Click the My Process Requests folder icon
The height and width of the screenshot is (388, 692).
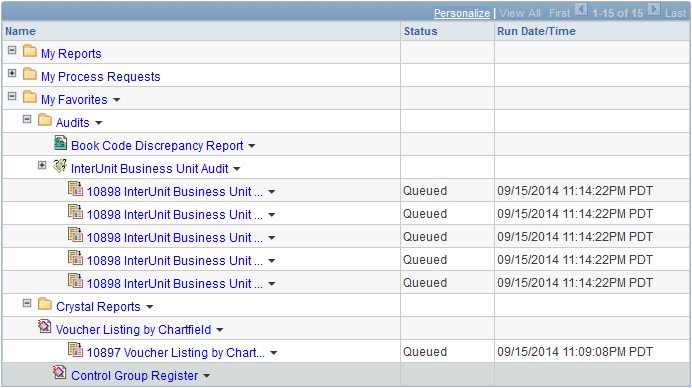coord(30,74)
